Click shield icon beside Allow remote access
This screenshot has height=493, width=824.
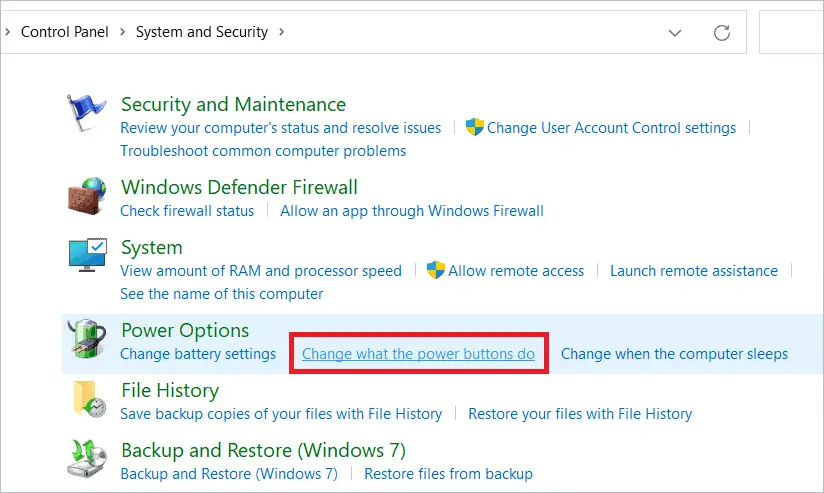(436, 270)
